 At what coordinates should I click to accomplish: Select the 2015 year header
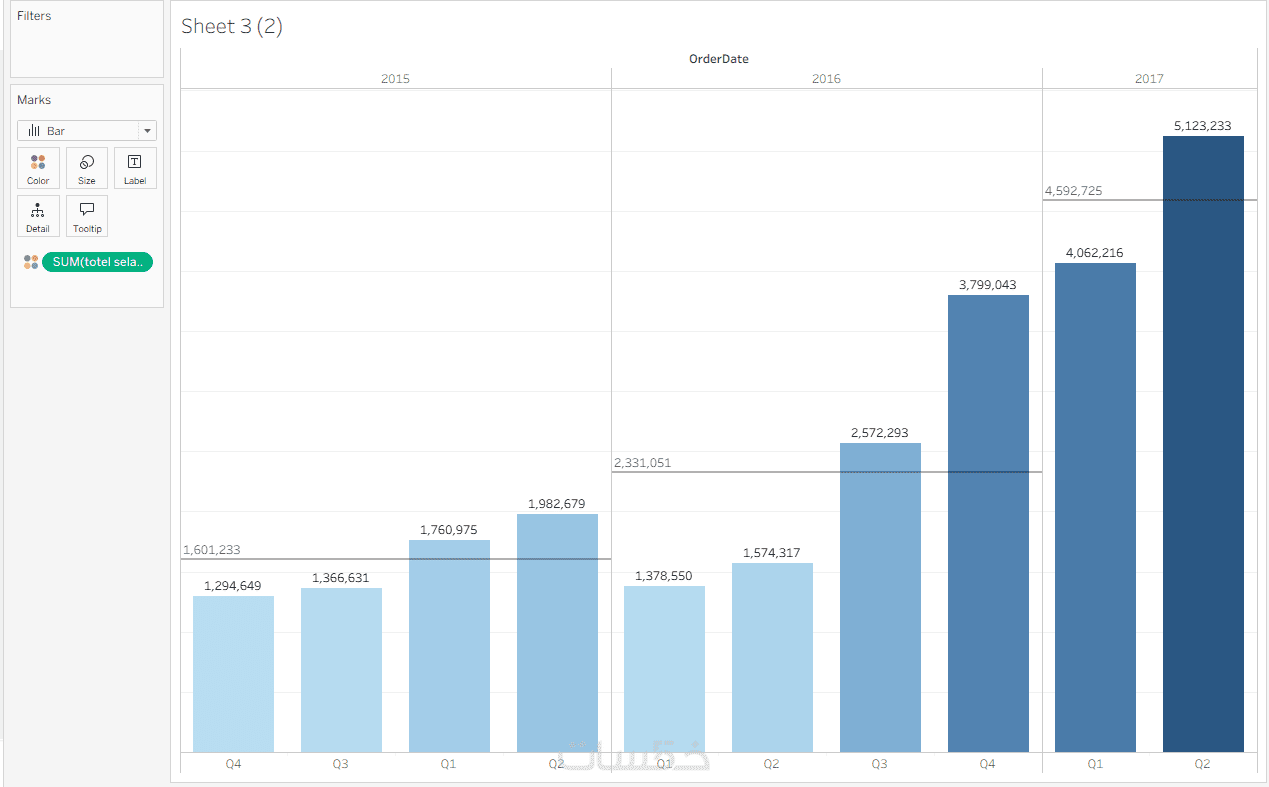(395, 79)
